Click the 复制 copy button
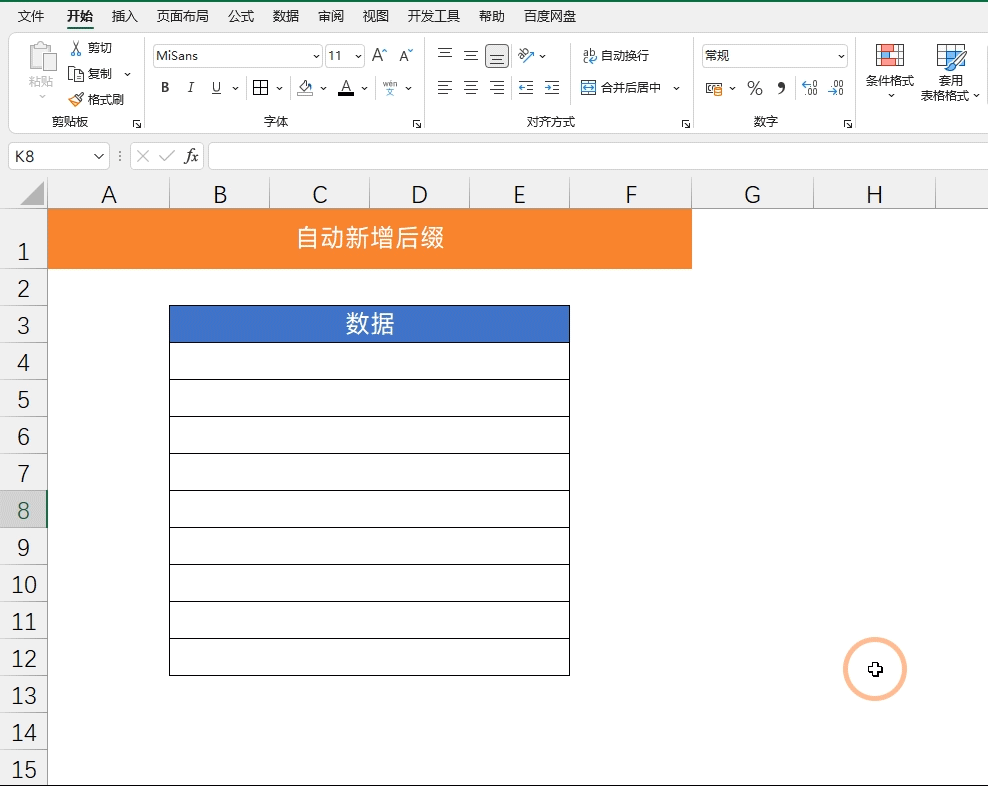This screenshot has width=988, height=786. click(101, 72)
